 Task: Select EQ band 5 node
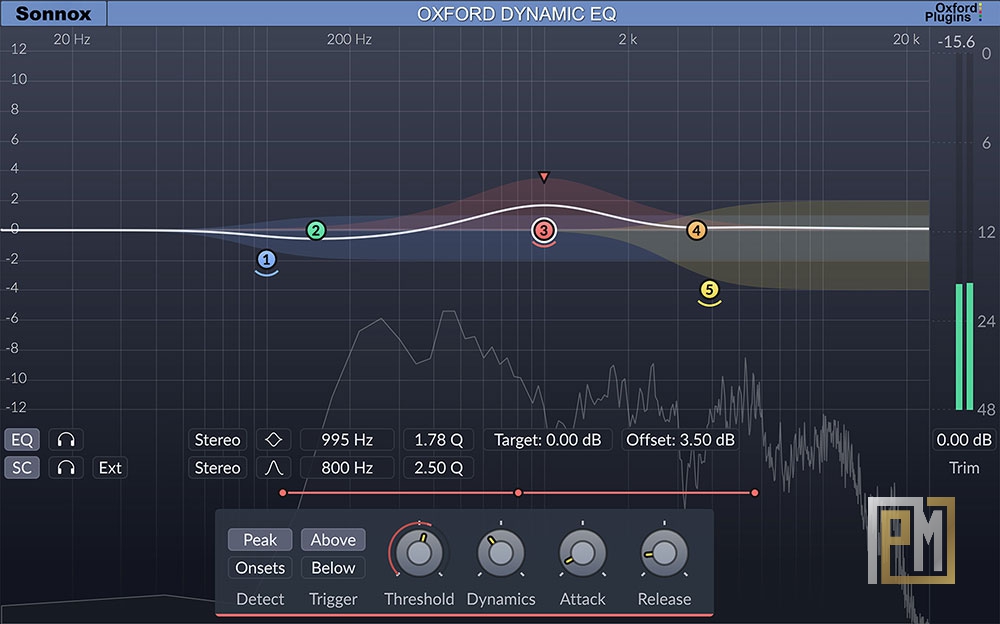(x=709, y=290)
